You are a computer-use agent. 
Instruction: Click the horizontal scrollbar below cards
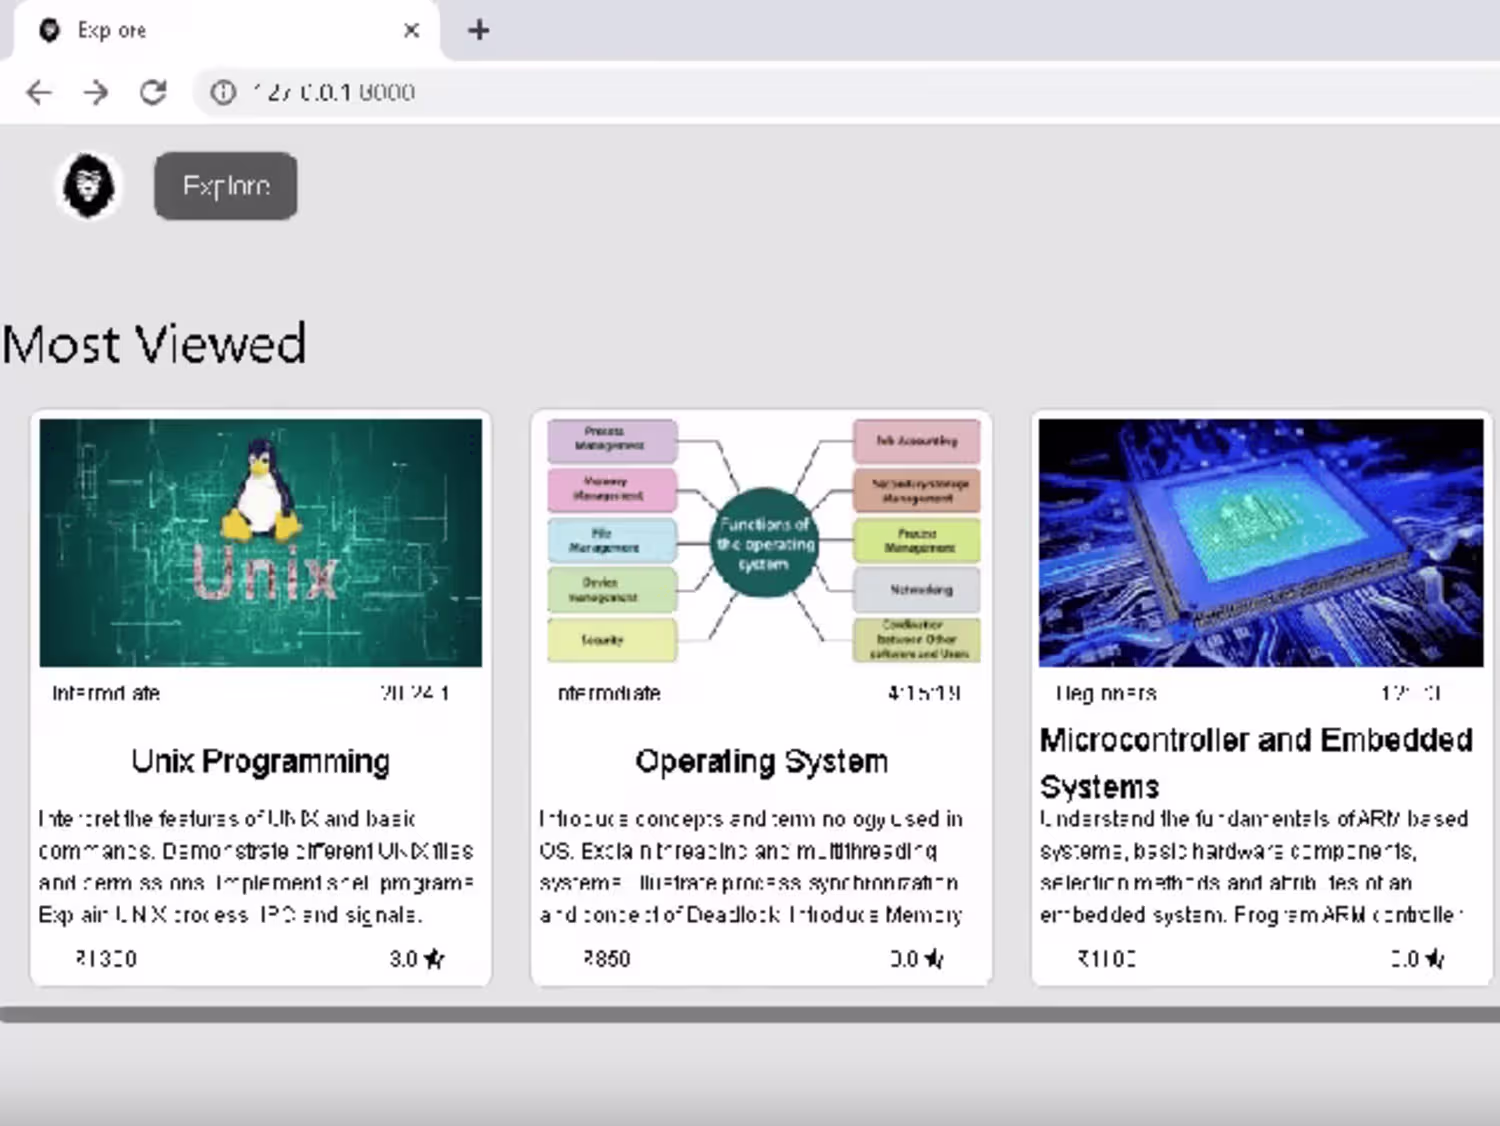(750, 1014)
